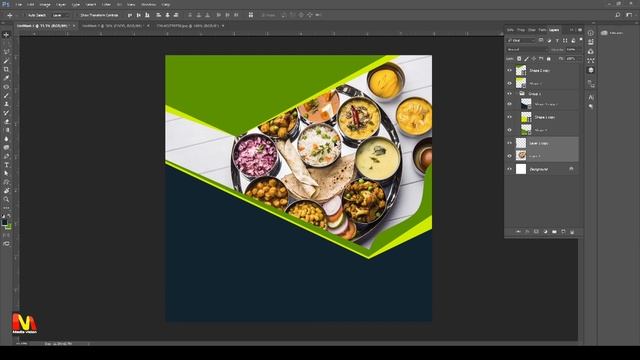Collapse the Group 1 folder
Image resolution: width=640 pixels, height=360 pixels.
click(x=517, y=93)
